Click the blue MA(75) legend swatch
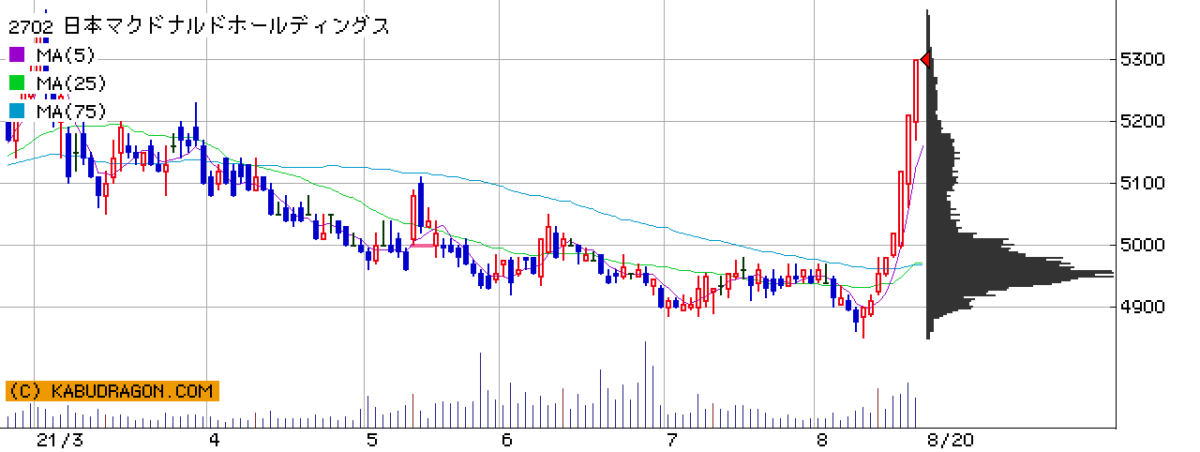The image size is (1200, 452). 15,112
